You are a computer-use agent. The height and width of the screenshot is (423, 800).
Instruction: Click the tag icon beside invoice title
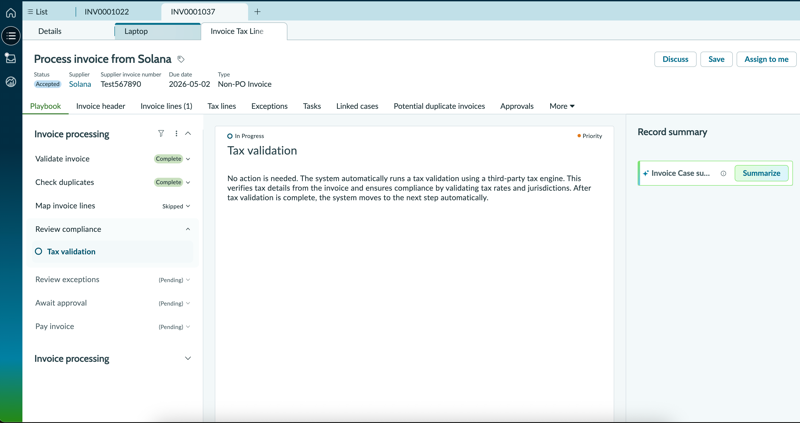(x=181, y=59)
